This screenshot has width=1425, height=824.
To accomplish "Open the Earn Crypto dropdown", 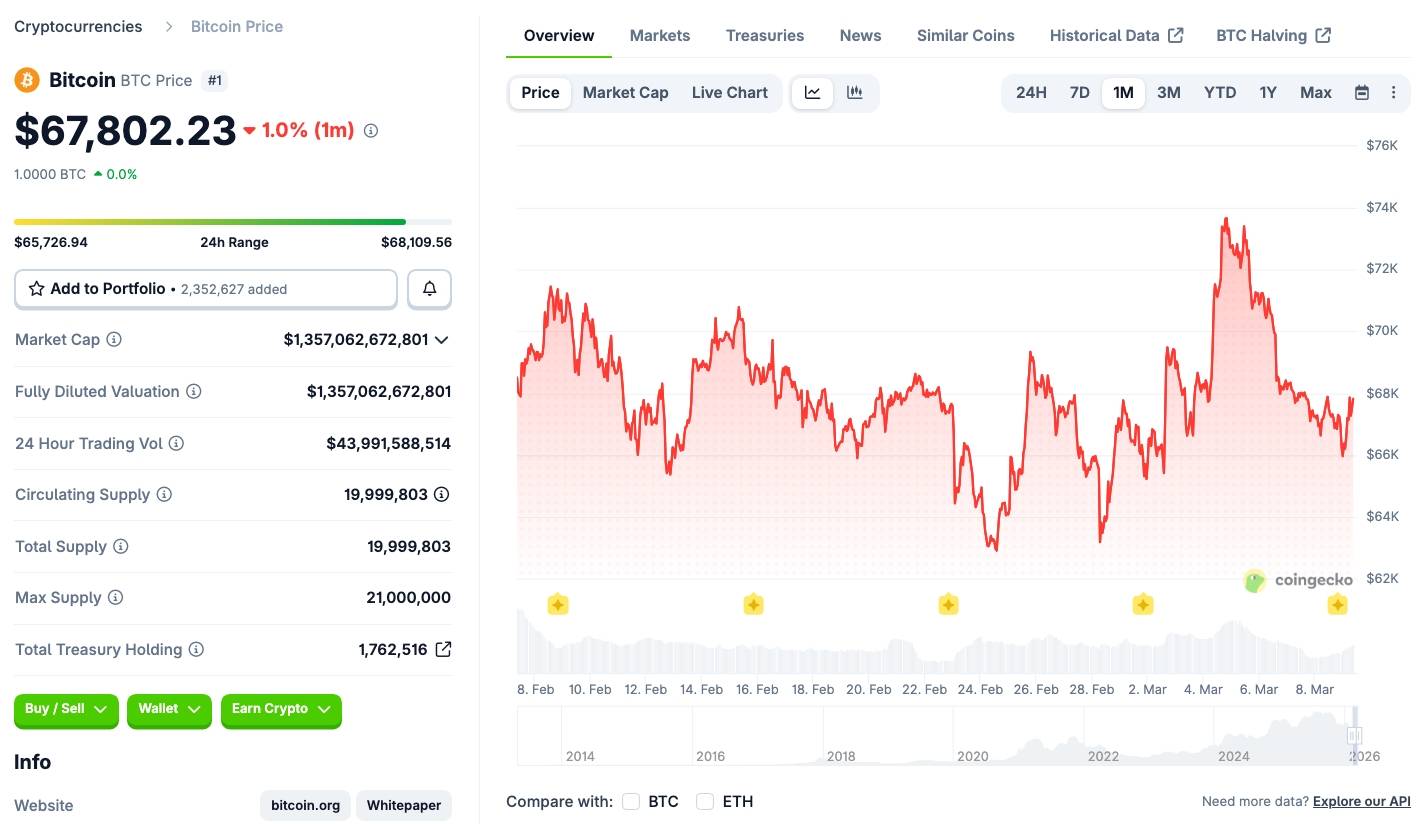I will coord(281,709).
